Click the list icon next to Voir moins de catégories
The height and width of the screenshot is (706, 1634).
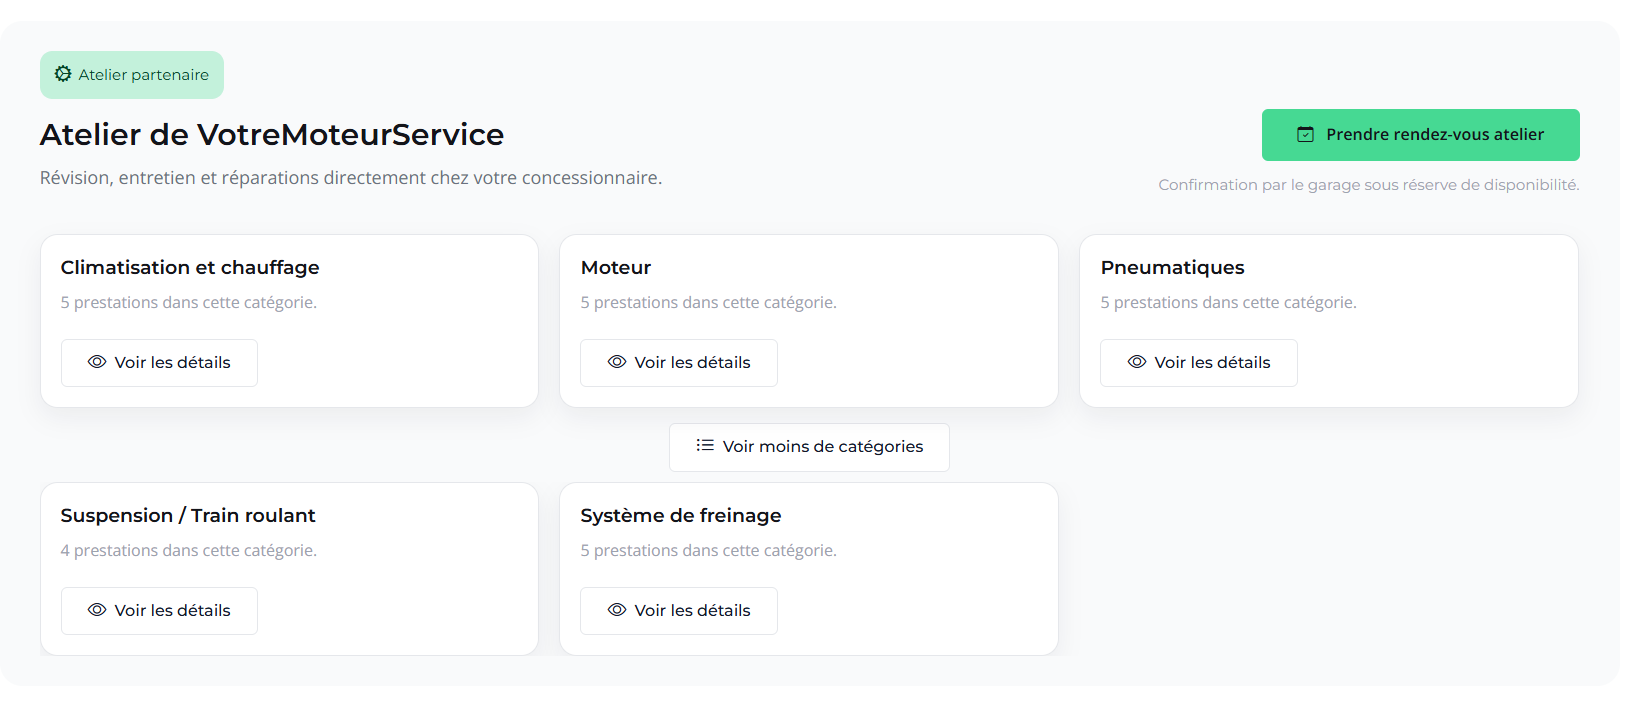pyautogui.click(x=704, y=446)
